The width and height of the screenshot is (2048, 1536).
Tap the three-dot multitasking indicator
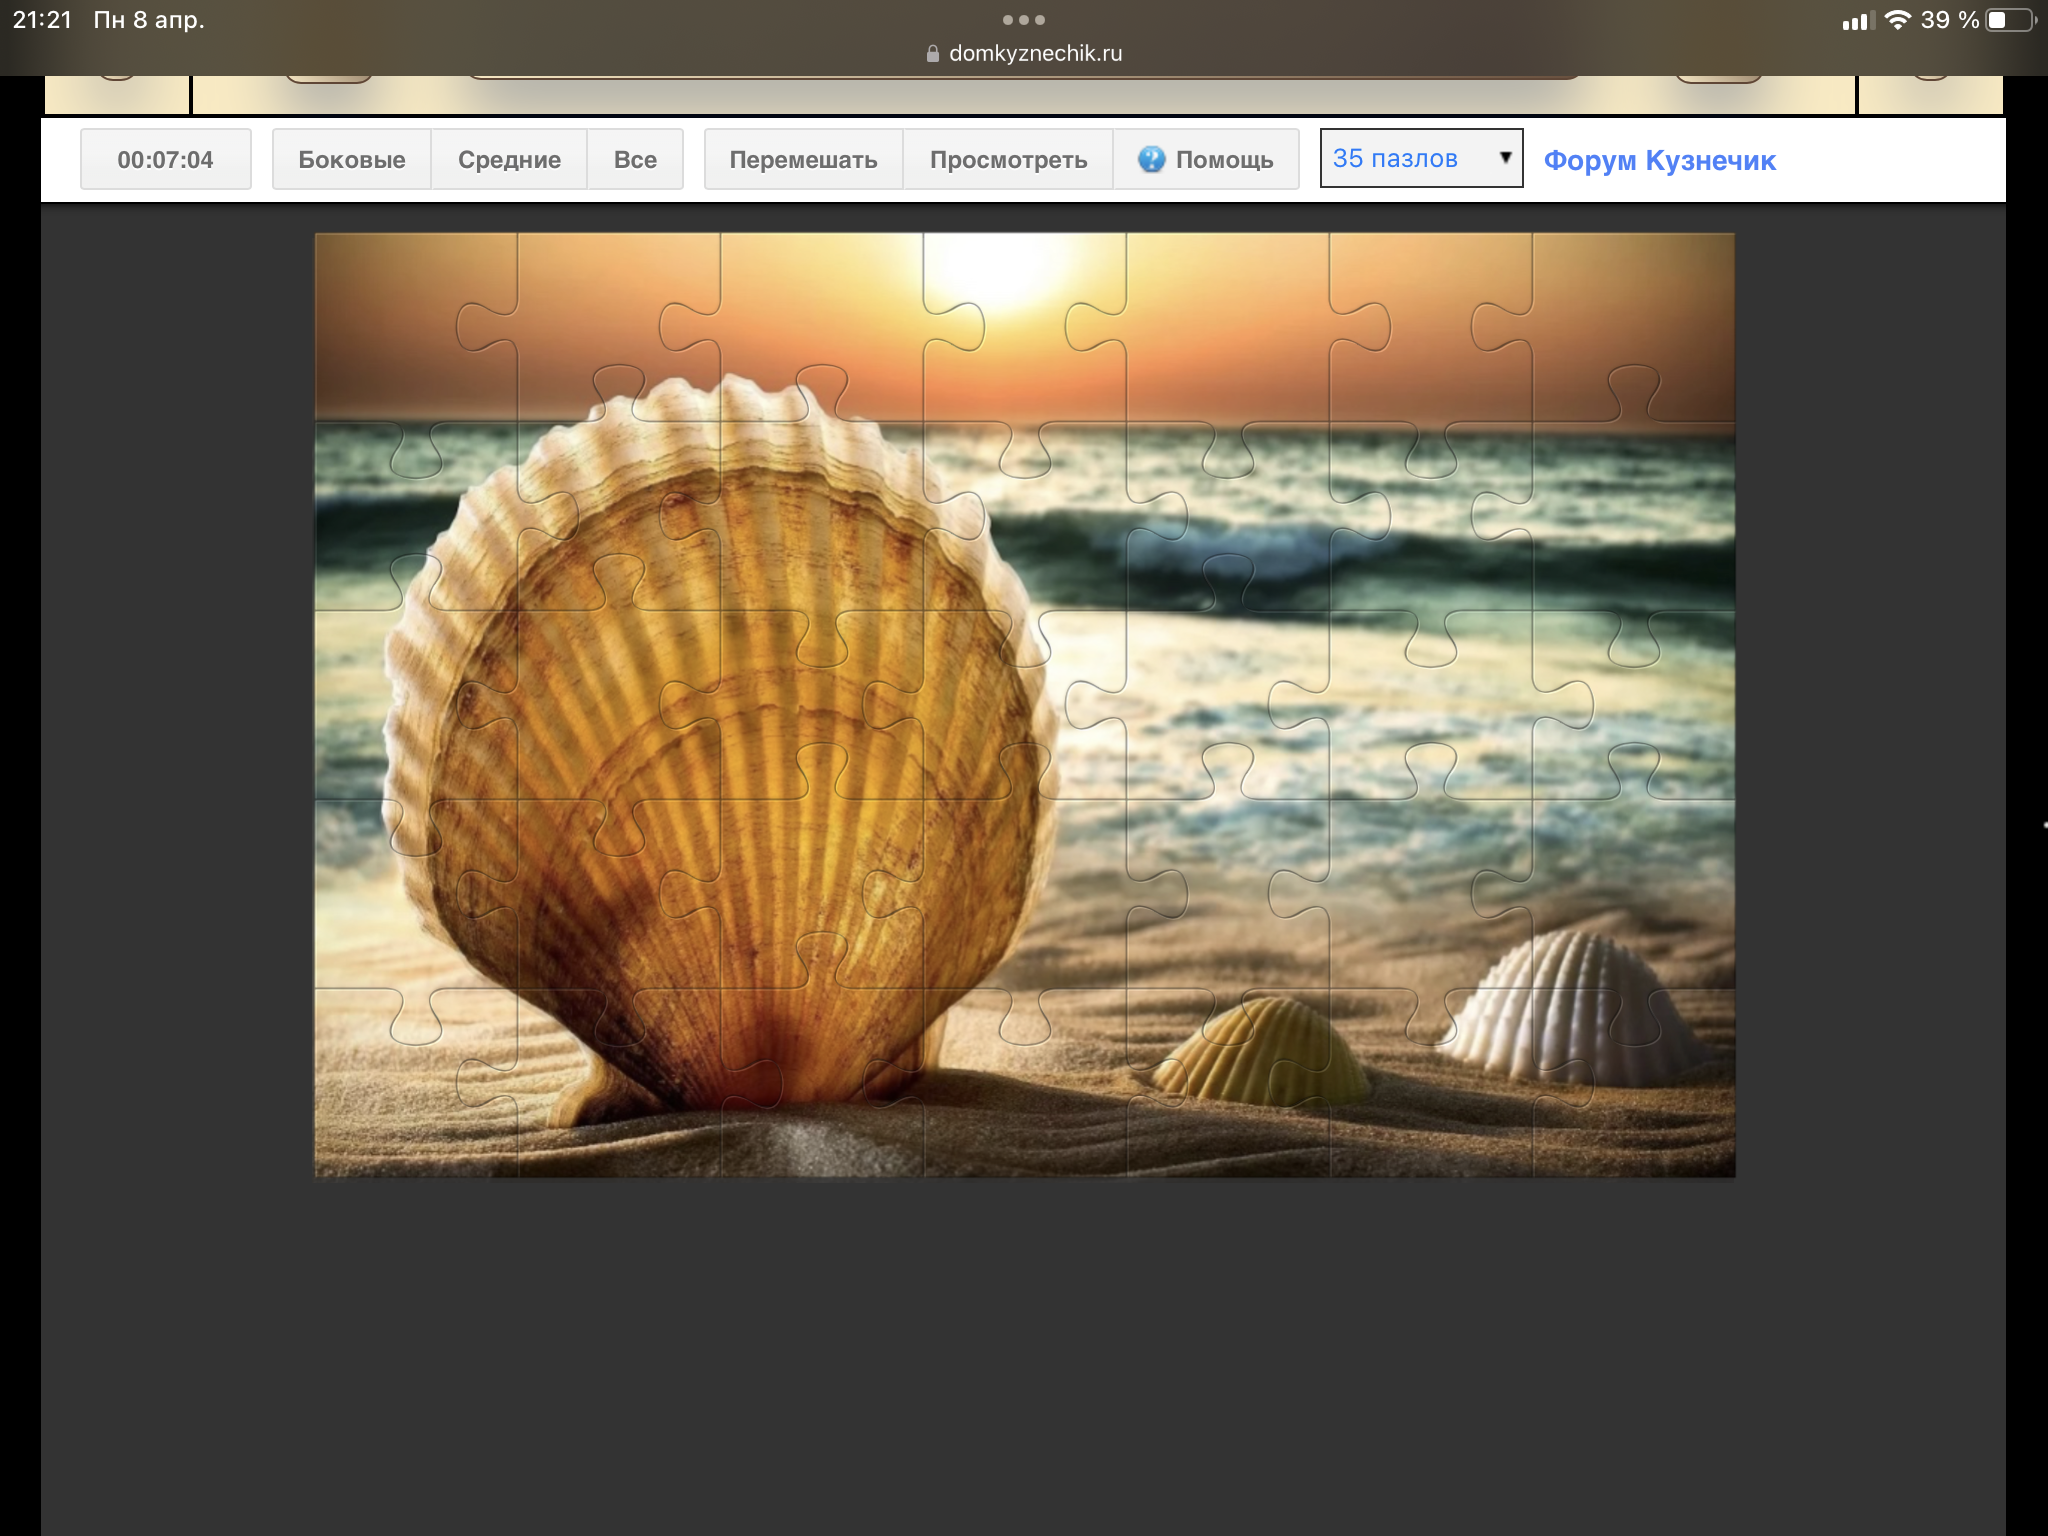pos(1024,20)
